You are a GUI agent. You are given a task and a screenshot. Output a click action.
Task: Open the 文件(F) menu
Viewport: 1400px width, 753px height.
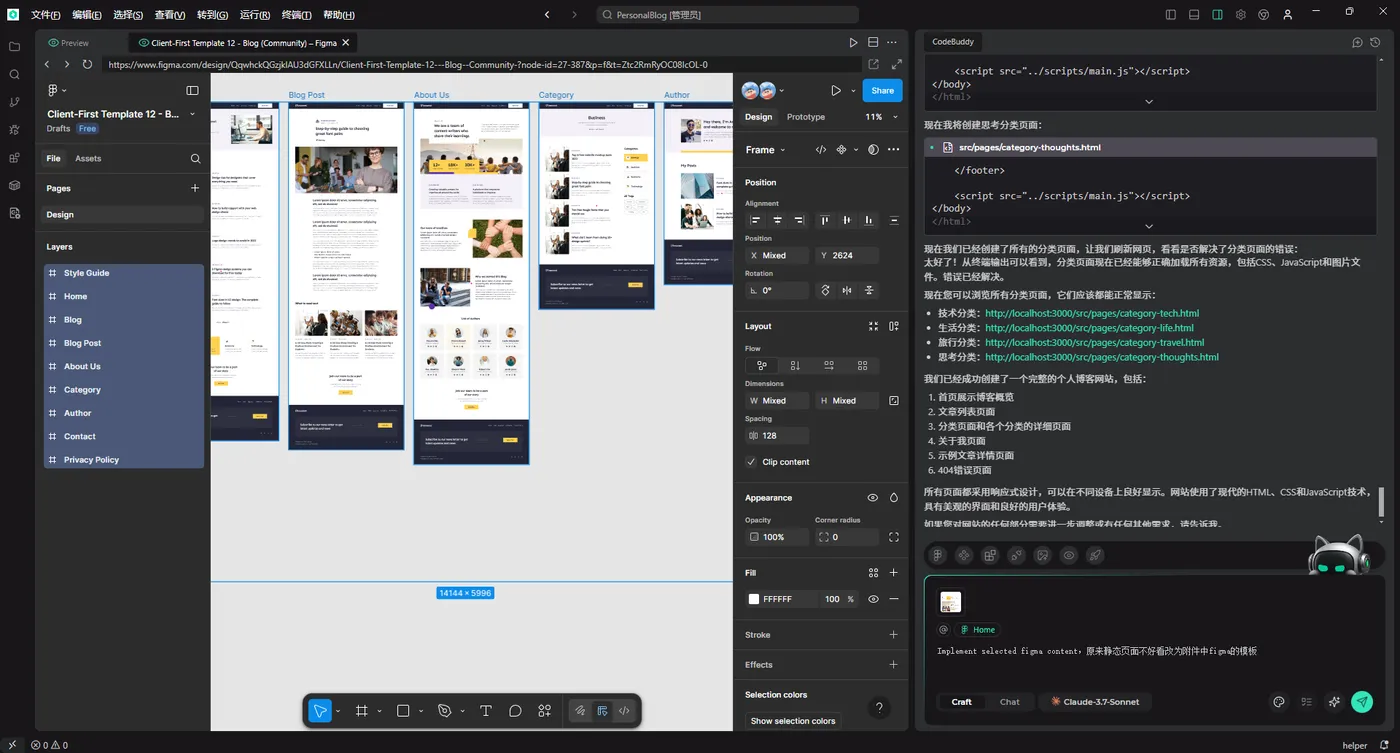point(45,15)
